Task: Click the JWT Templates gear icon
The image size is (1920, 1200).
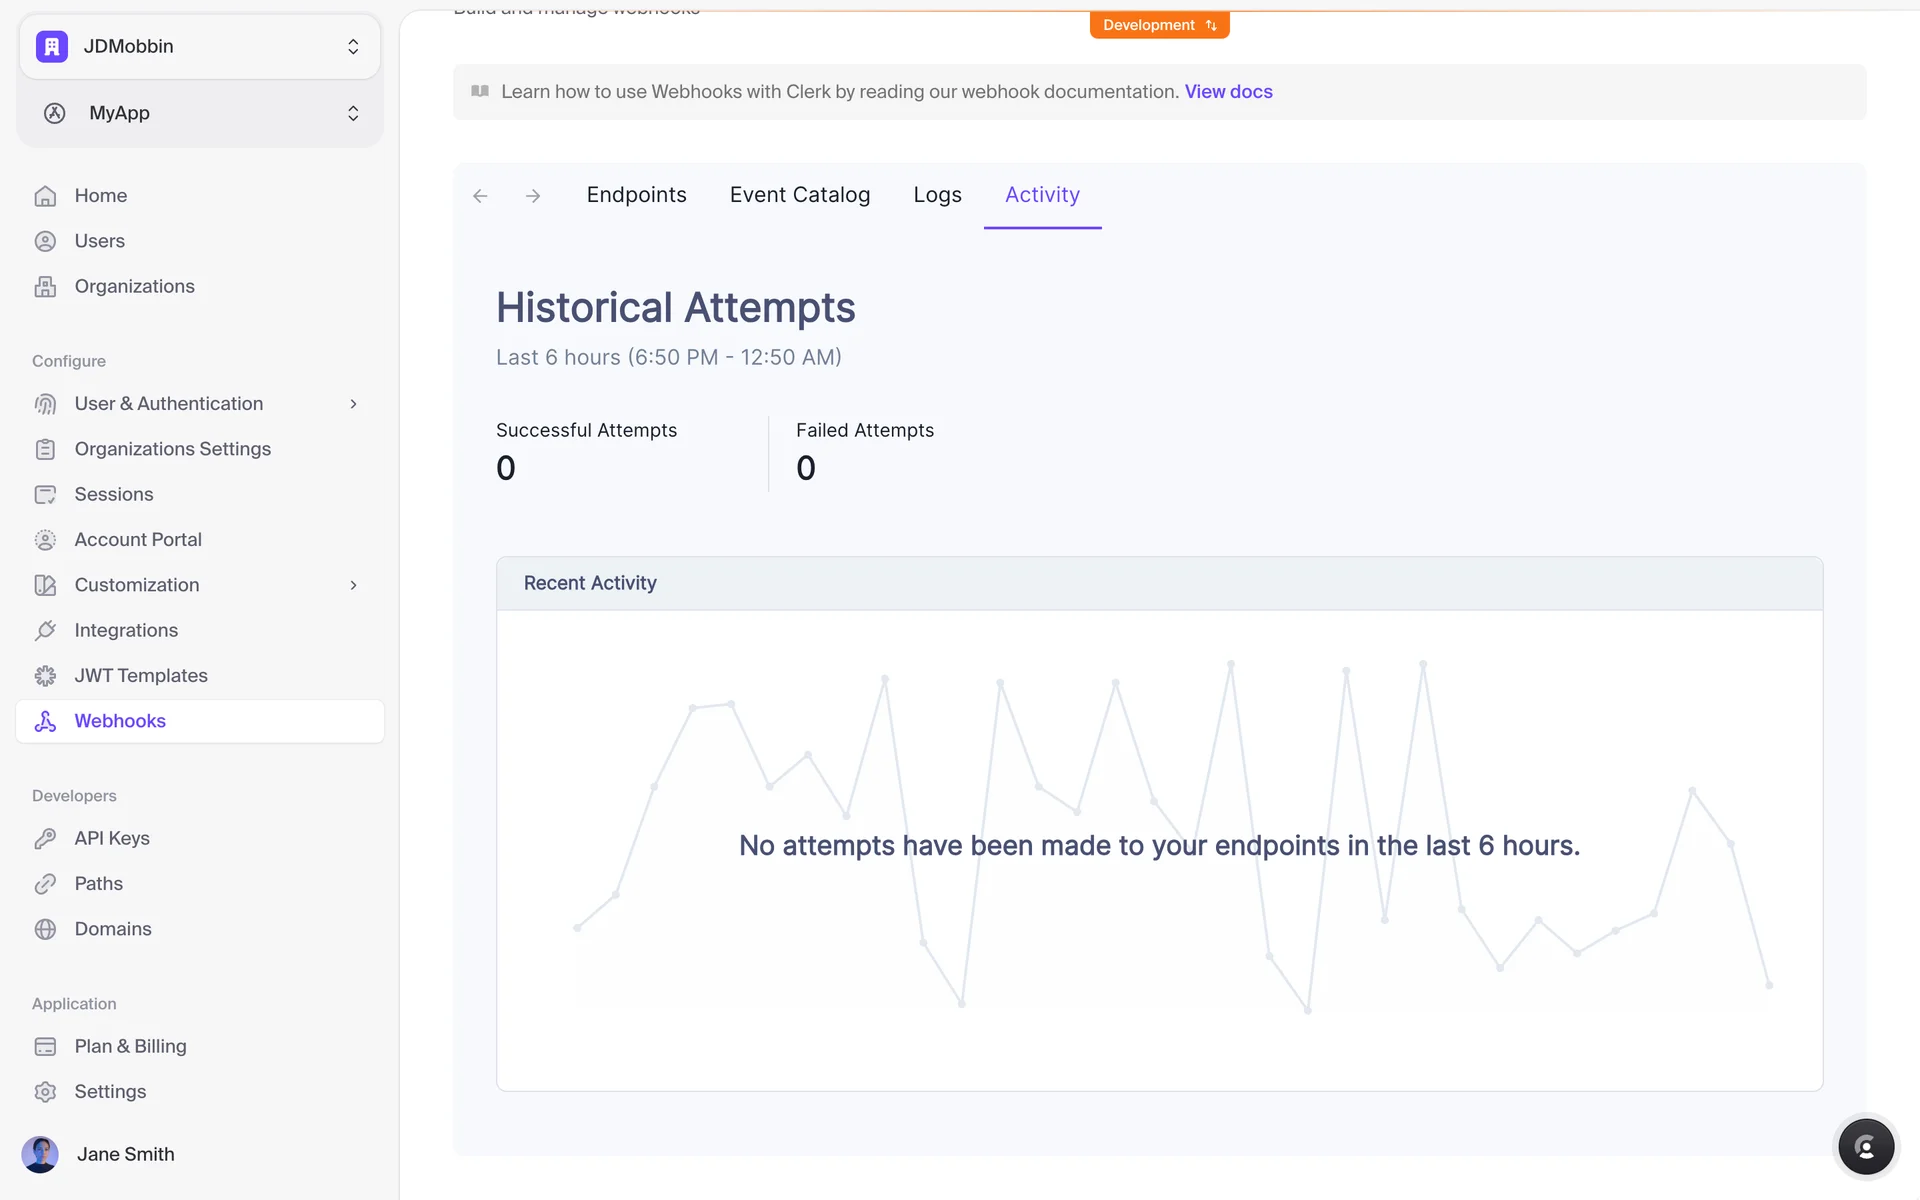Action: 45,676
